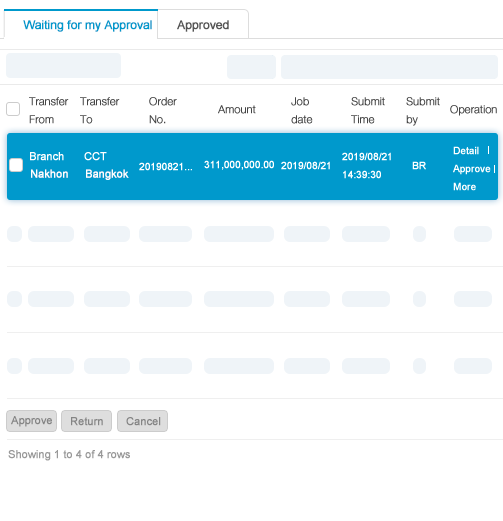This screenshot has width=503, height=521.
Task: Expand the More options in highlighted row
Action: click(x=464, y=187)
